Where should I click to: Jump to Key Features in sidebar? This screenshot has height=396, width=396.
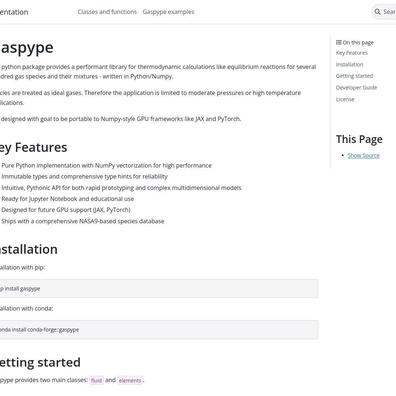(x=352, y=53)
